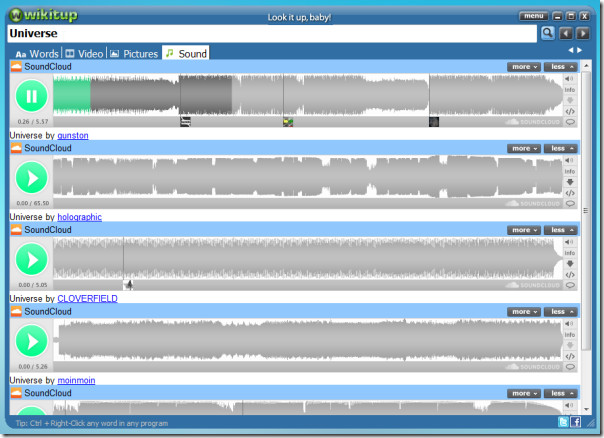Switch to the Pictures tab
The image size is (604, 438).
point(134,54)
